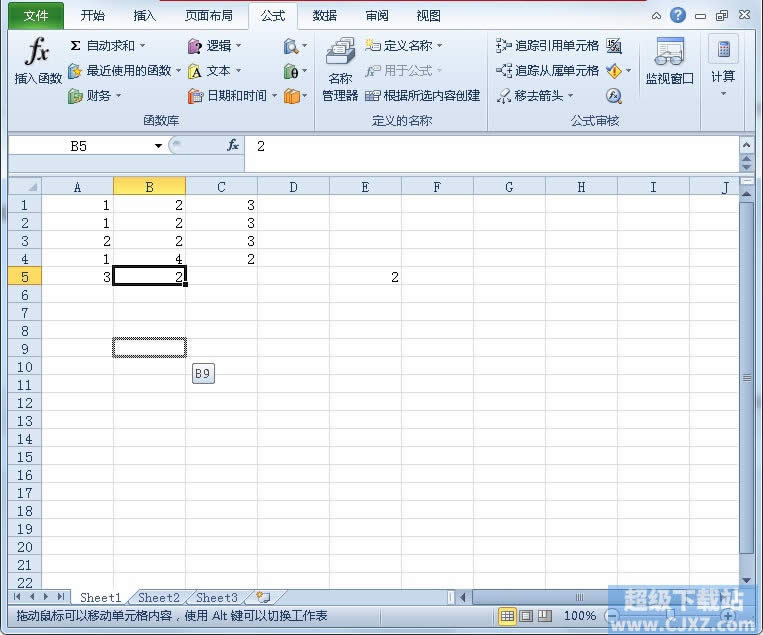Click the vertical scrollbar down arrow
Viewport: 763px width, 635px height.
click(x=746, y=580)
